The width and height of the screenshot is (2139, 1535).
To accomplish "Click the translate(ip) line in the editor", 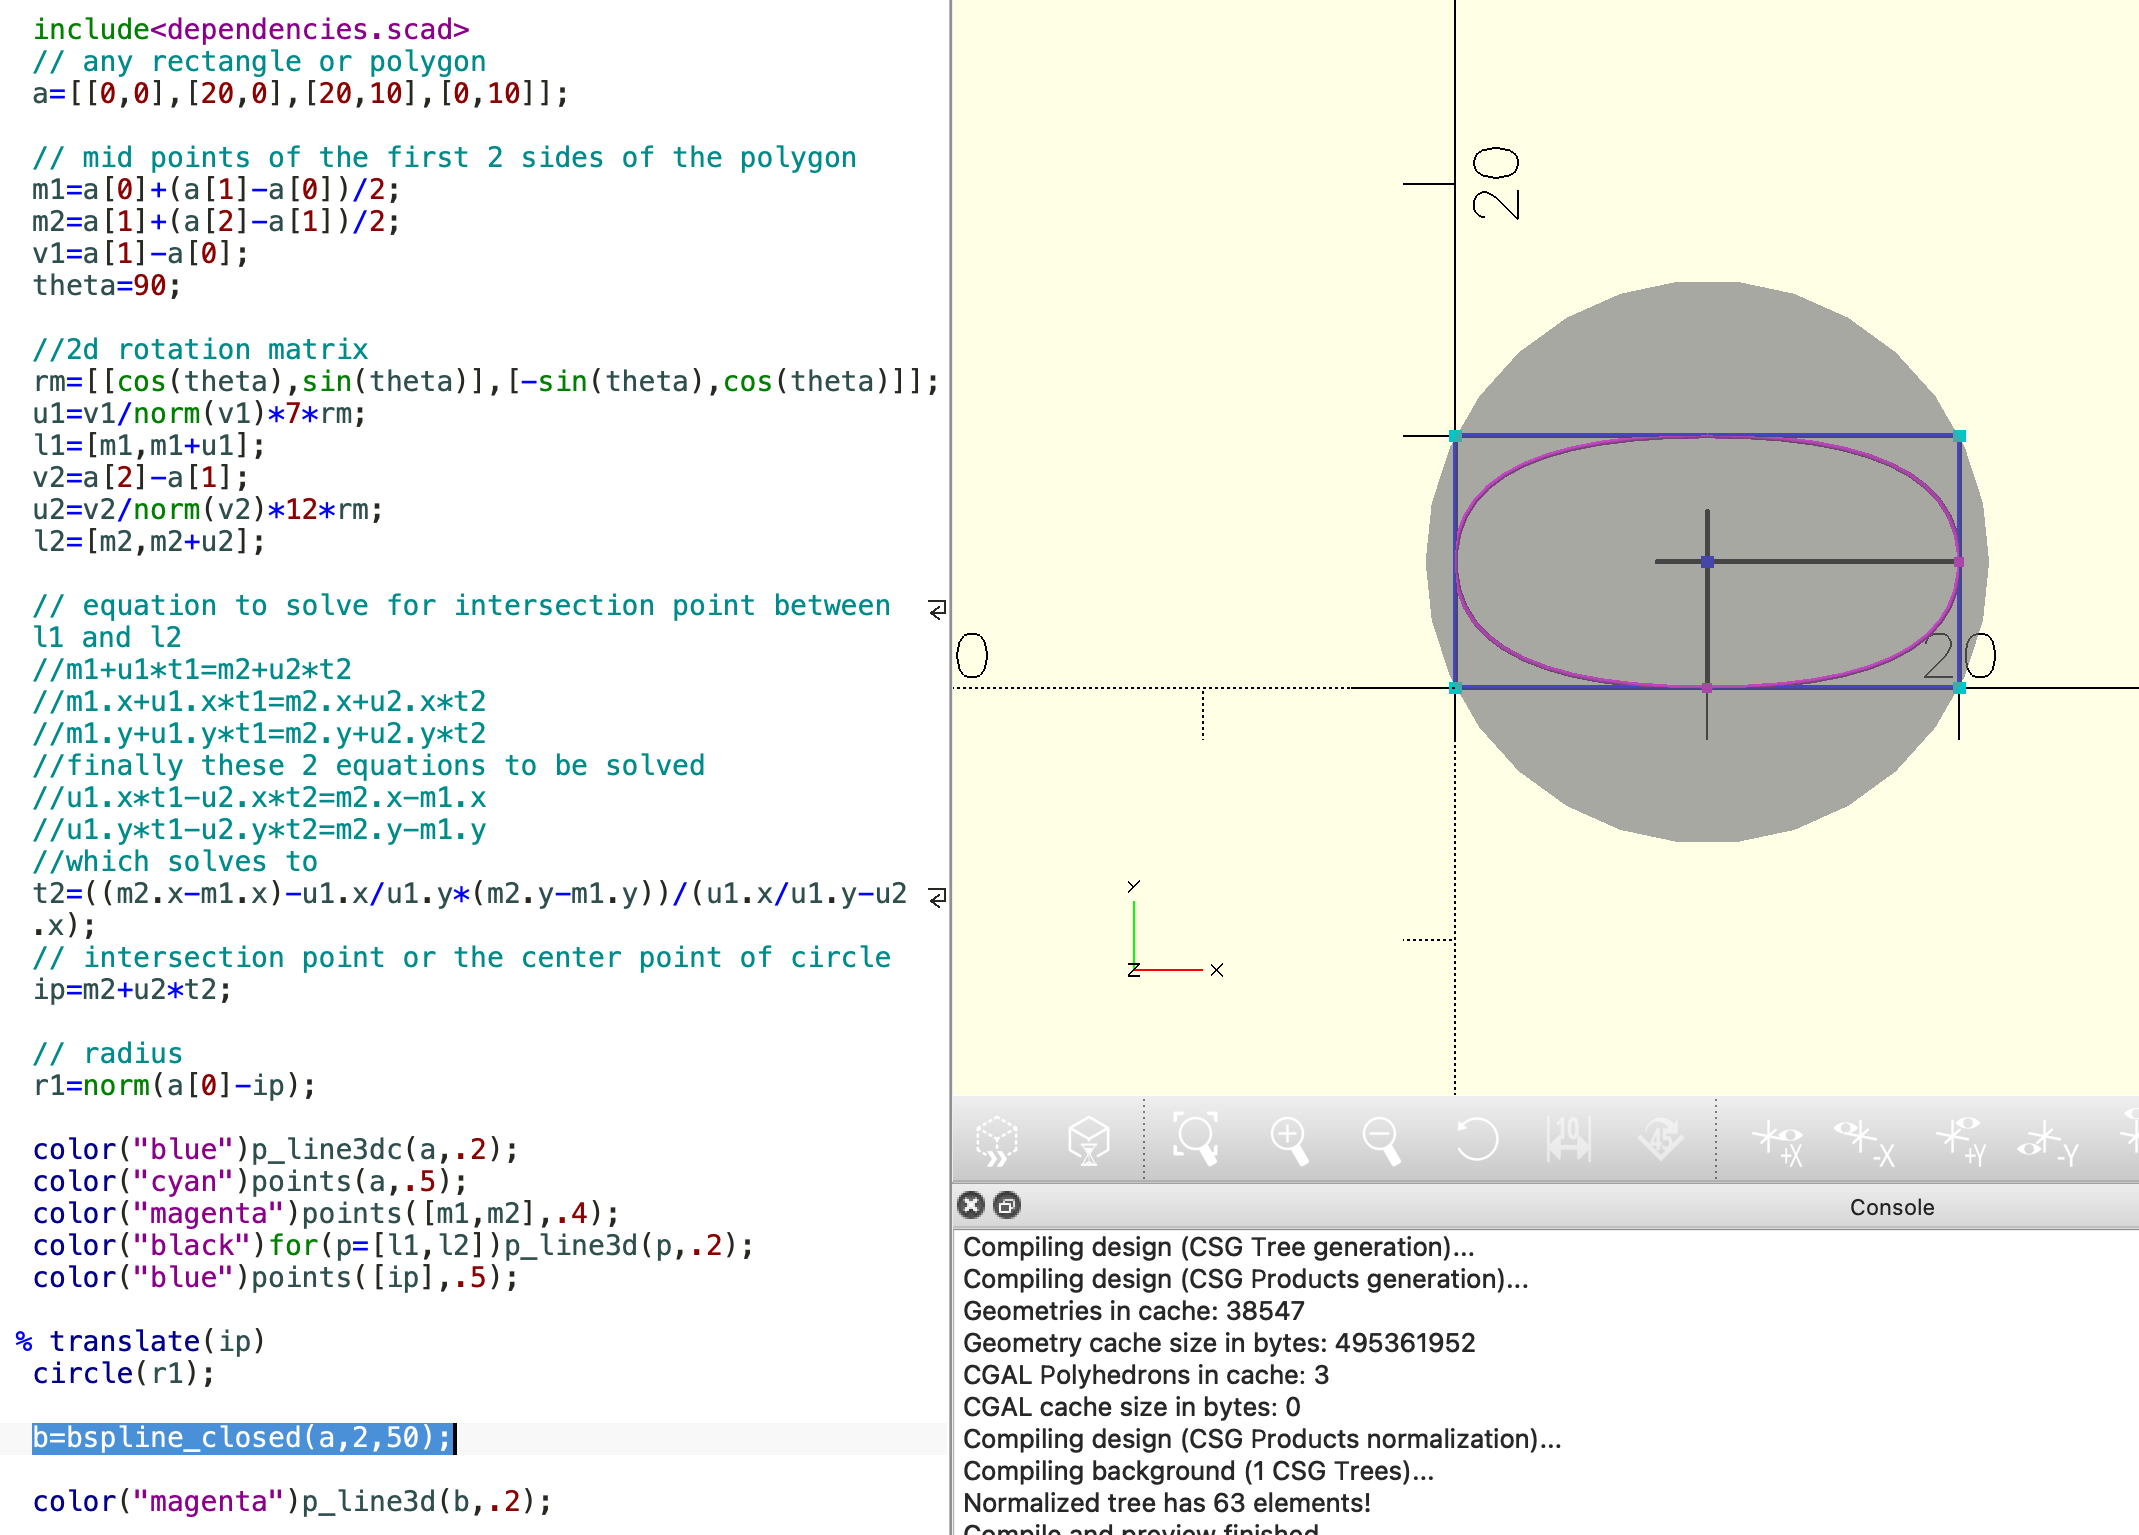I will coord(156,1341).
